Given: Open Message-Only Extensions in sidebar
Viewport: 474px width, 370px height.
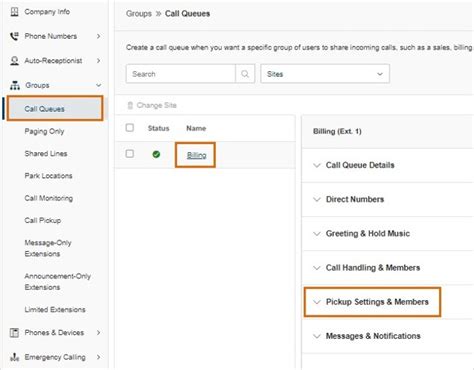Looking at the screenshot, I should pyautogui.click(x=48, y=248).
